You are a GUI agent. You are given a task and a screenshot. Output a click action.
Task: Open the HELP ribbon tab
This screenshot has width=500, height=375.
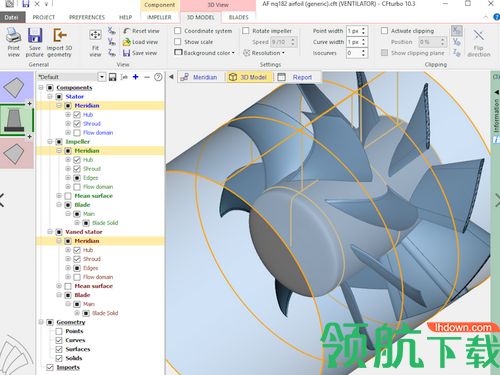126,17
